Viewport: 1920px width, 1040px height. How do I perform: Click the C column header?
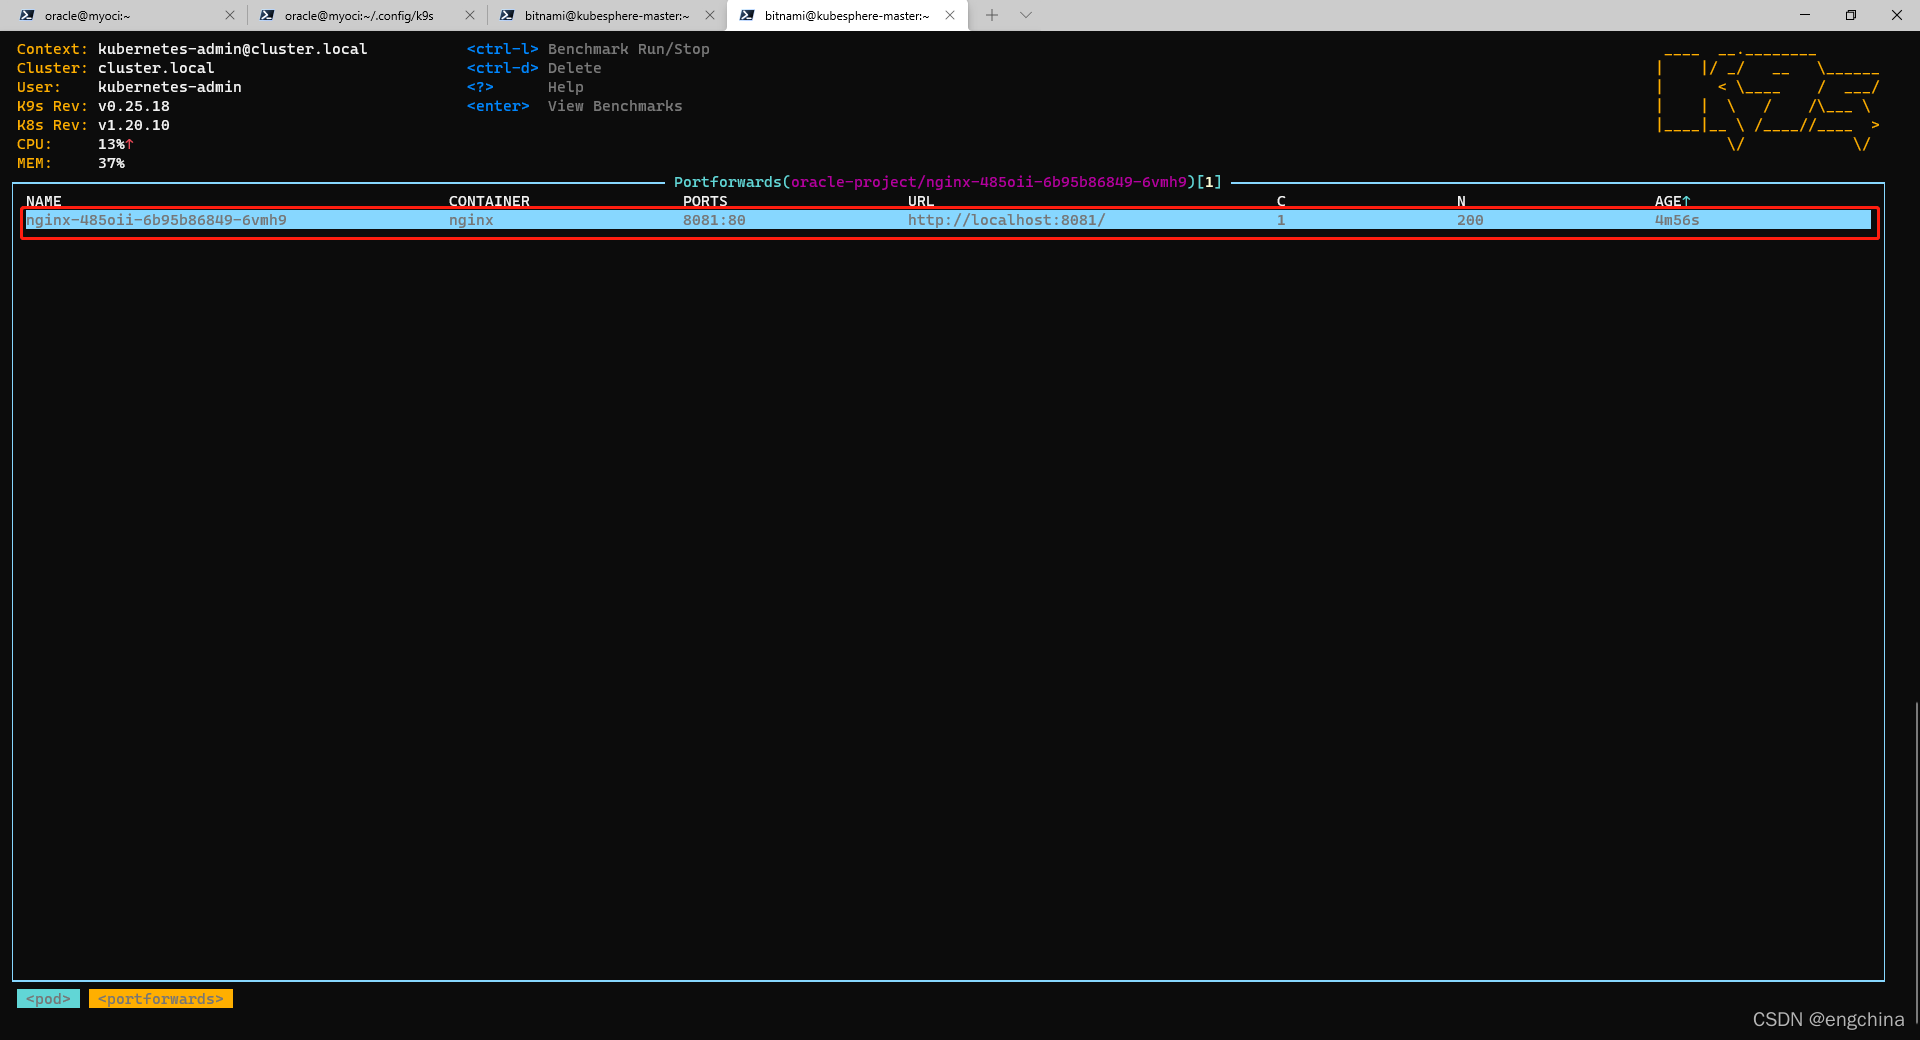point(1281,201)
